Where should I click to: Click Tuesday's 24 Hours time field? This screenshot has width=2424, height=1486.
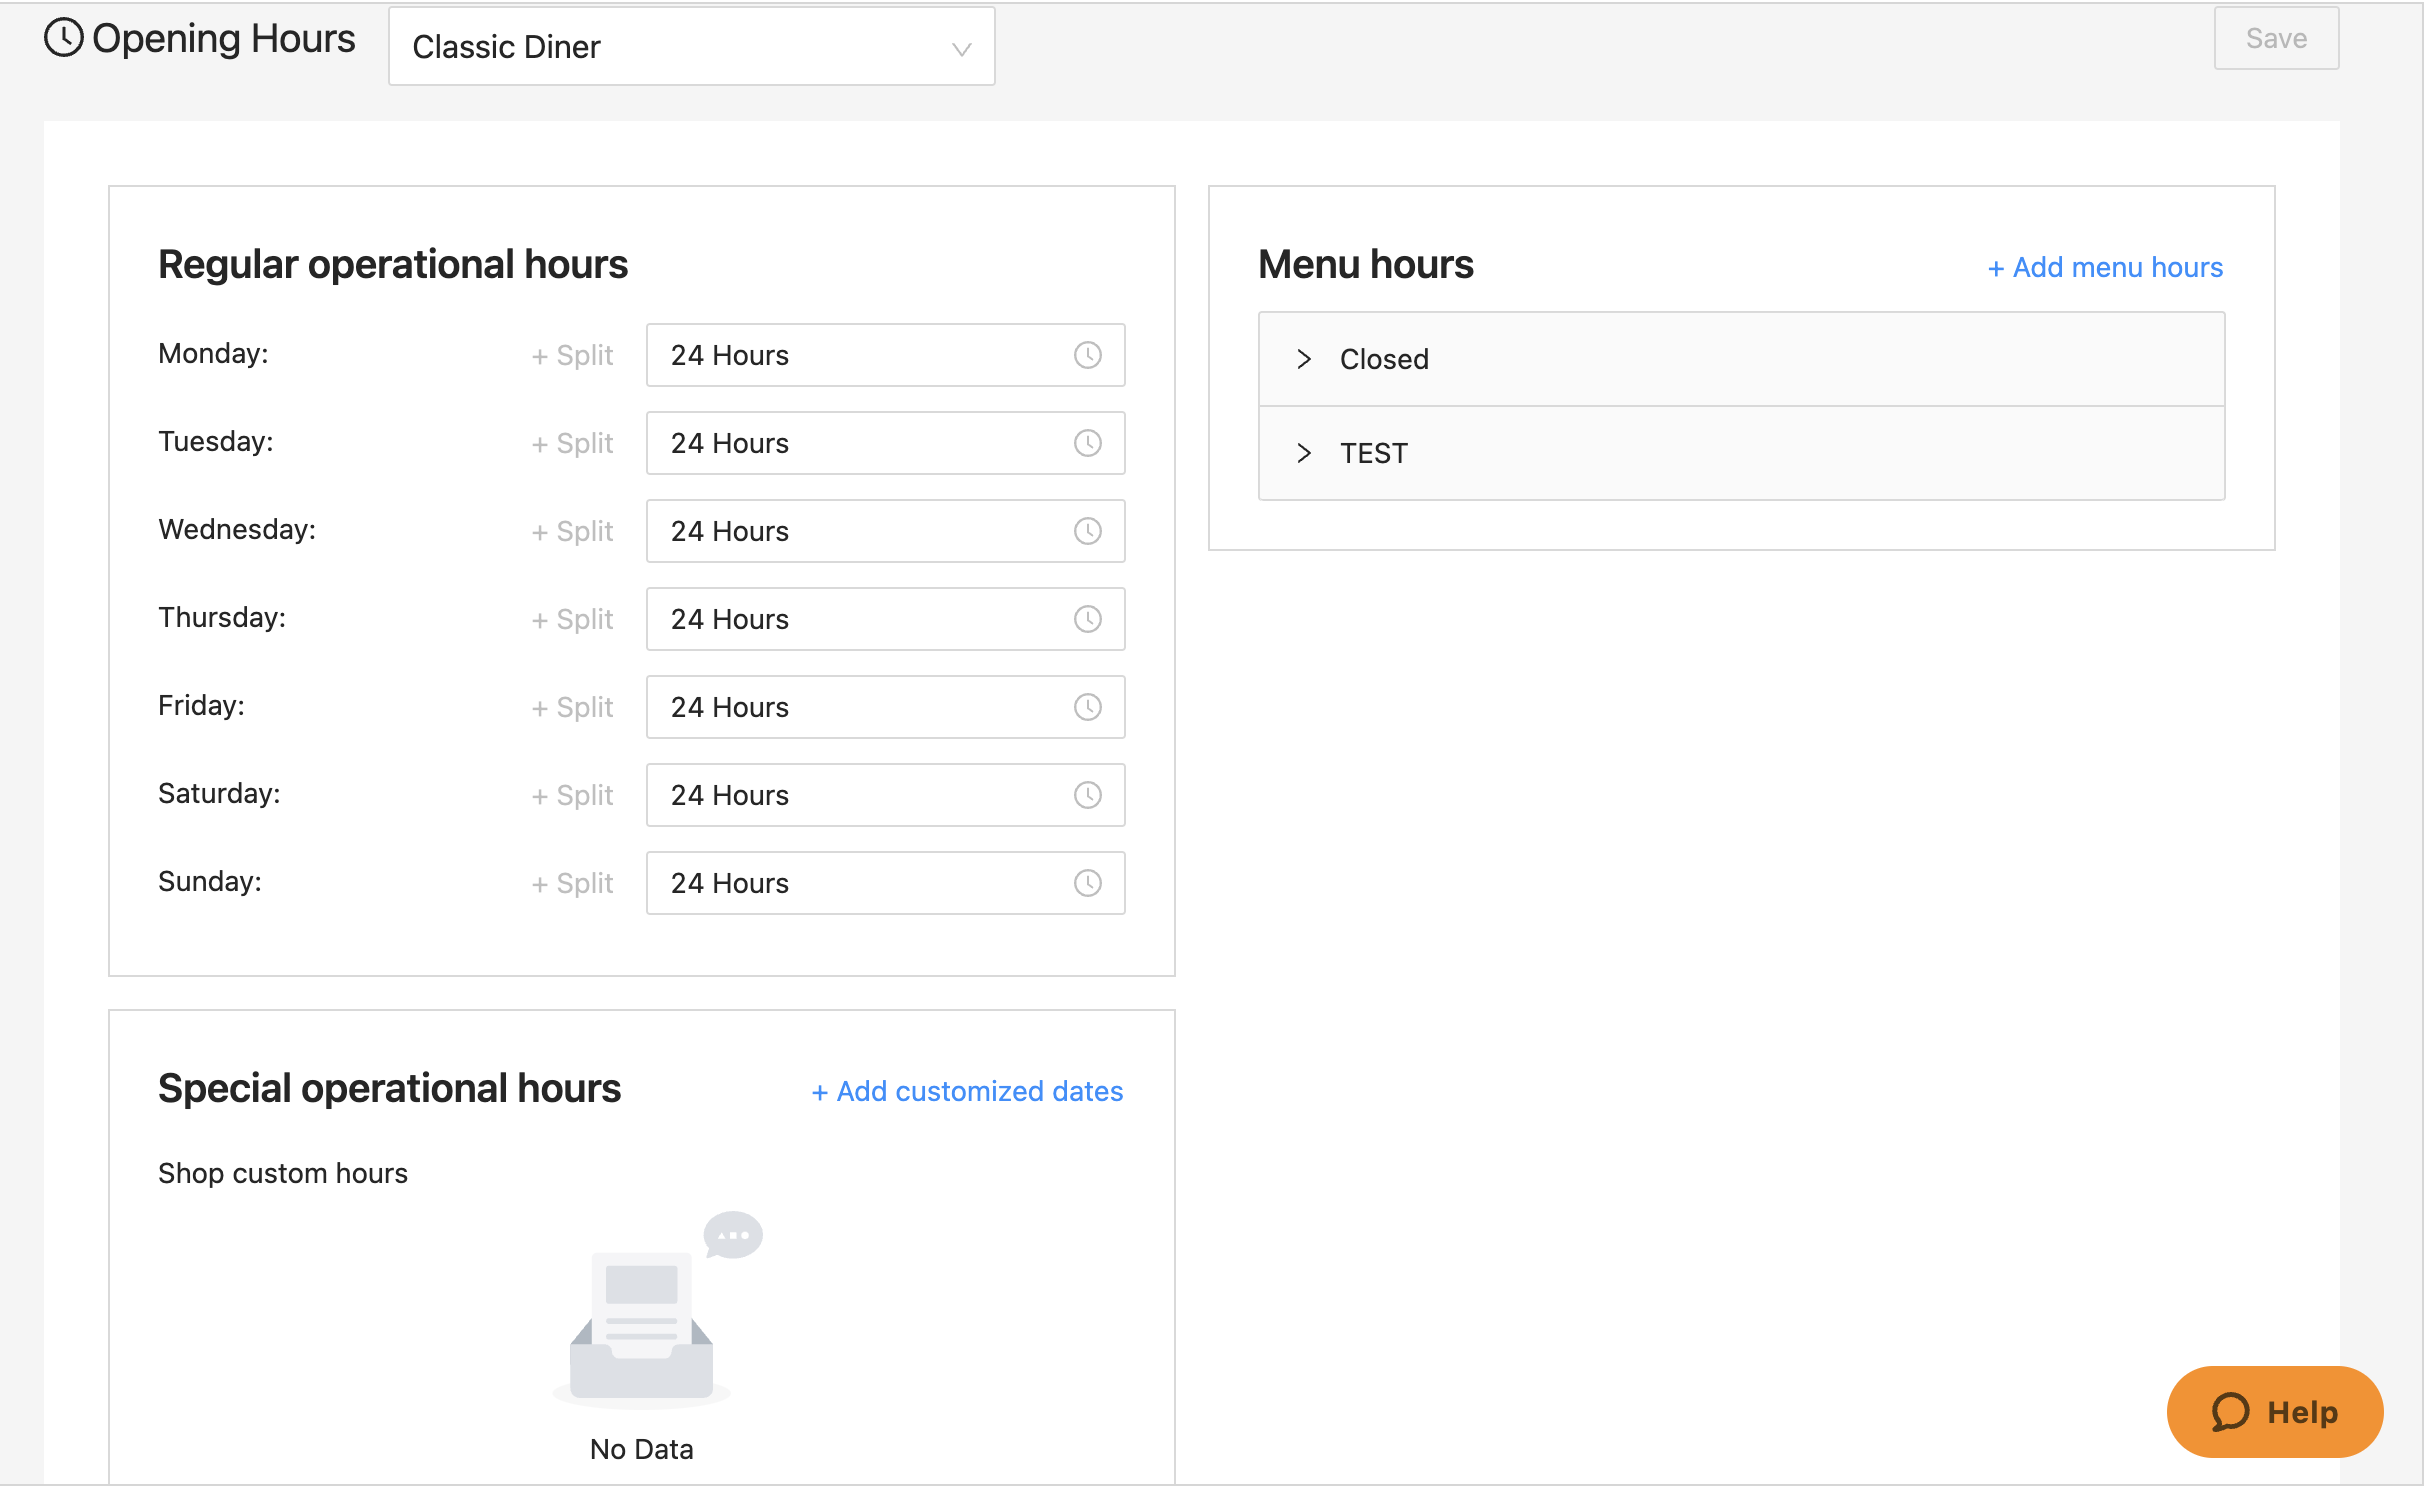pyautogui.click(x=885, y=443)
